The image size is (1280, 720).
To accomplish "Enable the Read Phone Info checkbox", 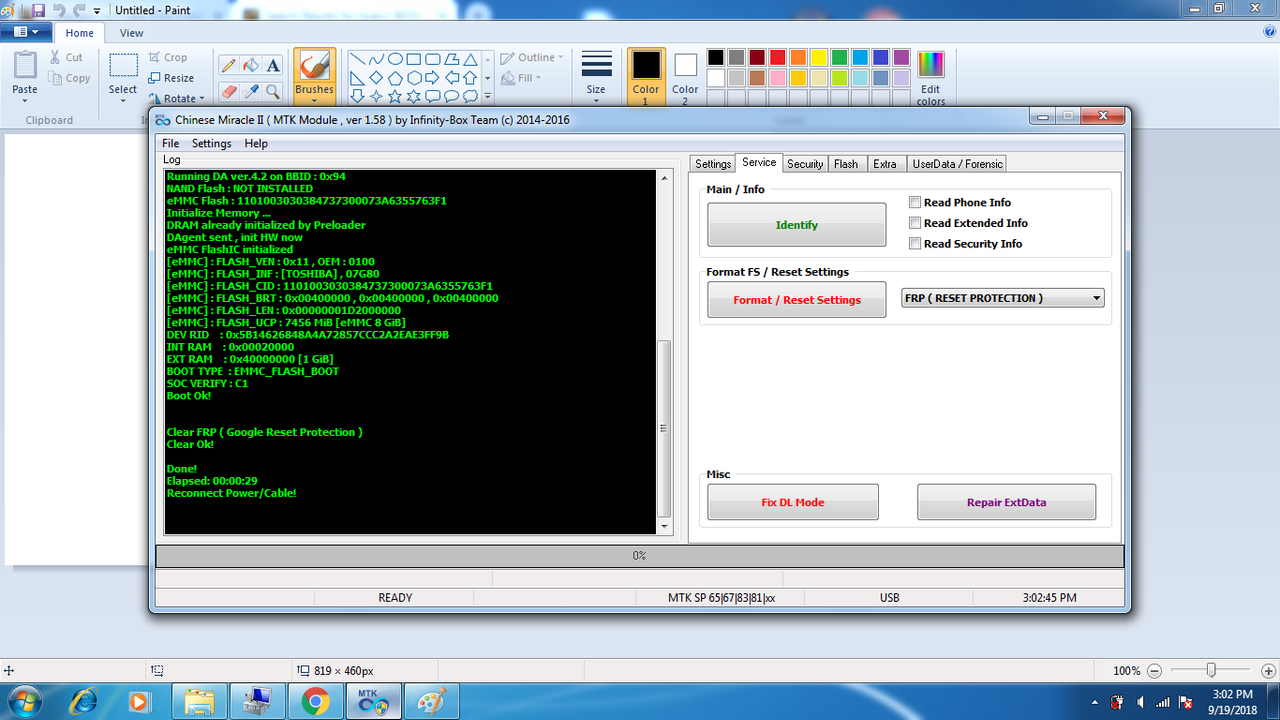I will (914, 202).
